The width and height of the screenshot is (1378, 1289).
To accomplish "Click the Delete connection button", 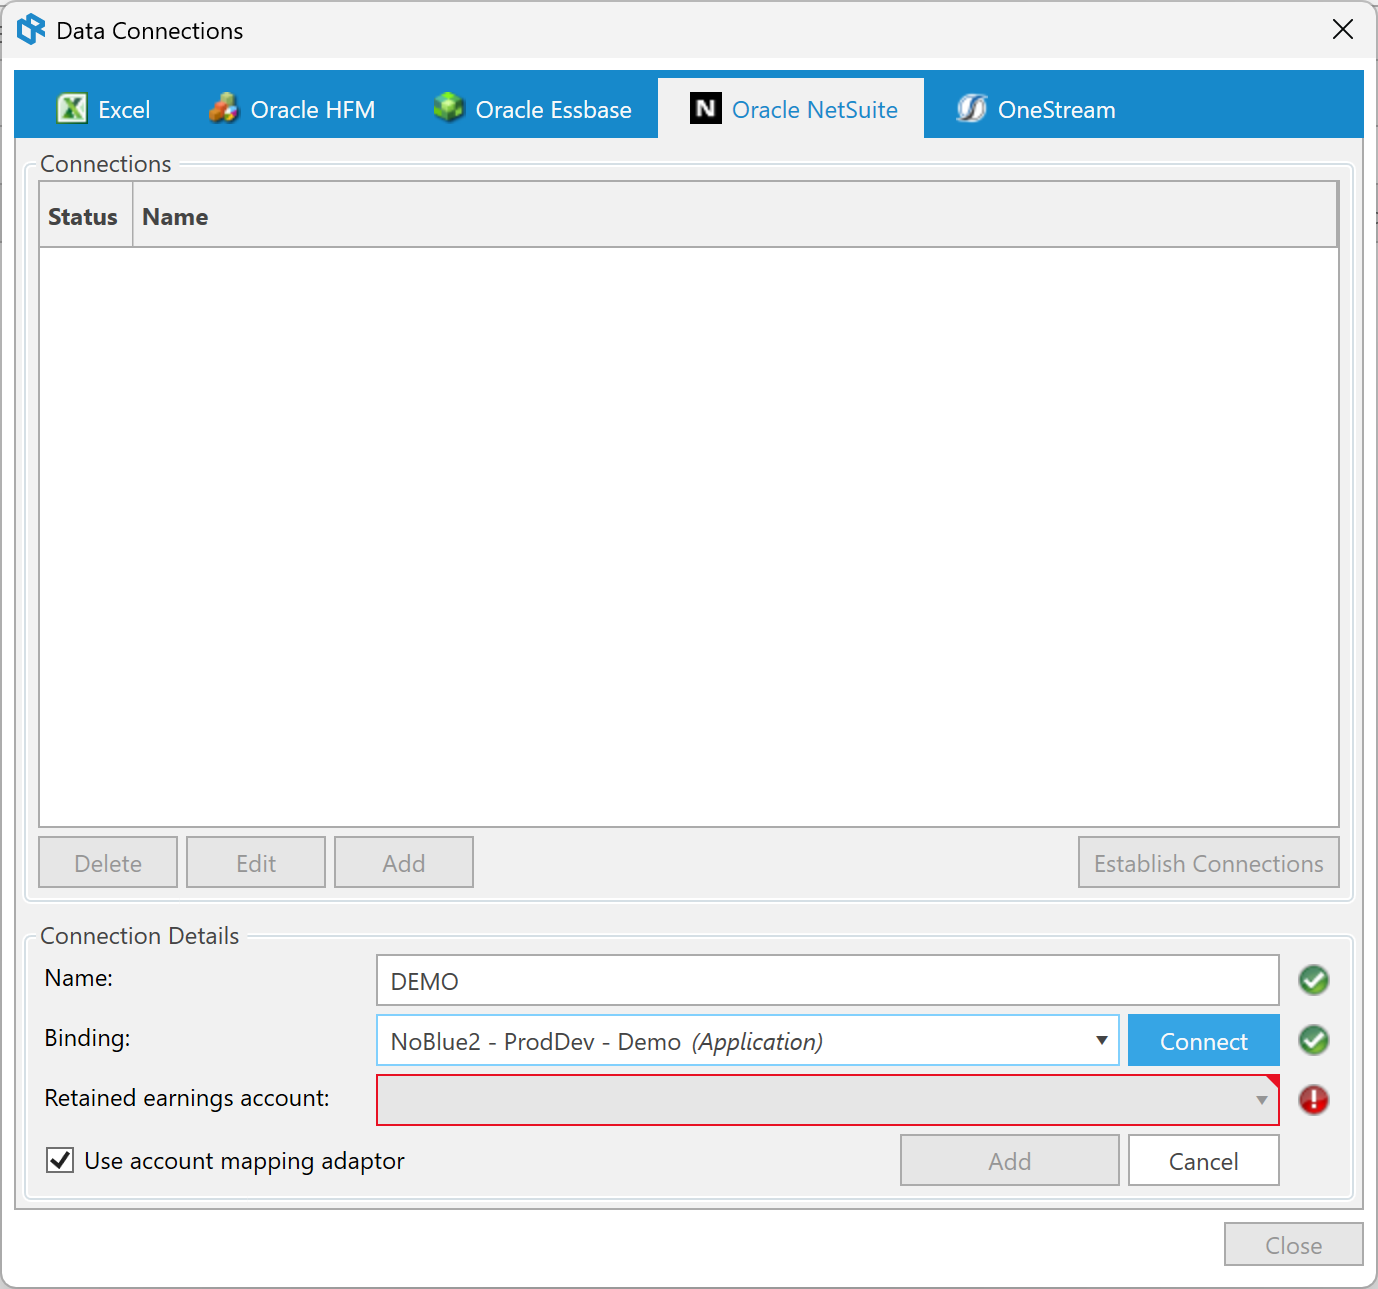I will 108,862.
